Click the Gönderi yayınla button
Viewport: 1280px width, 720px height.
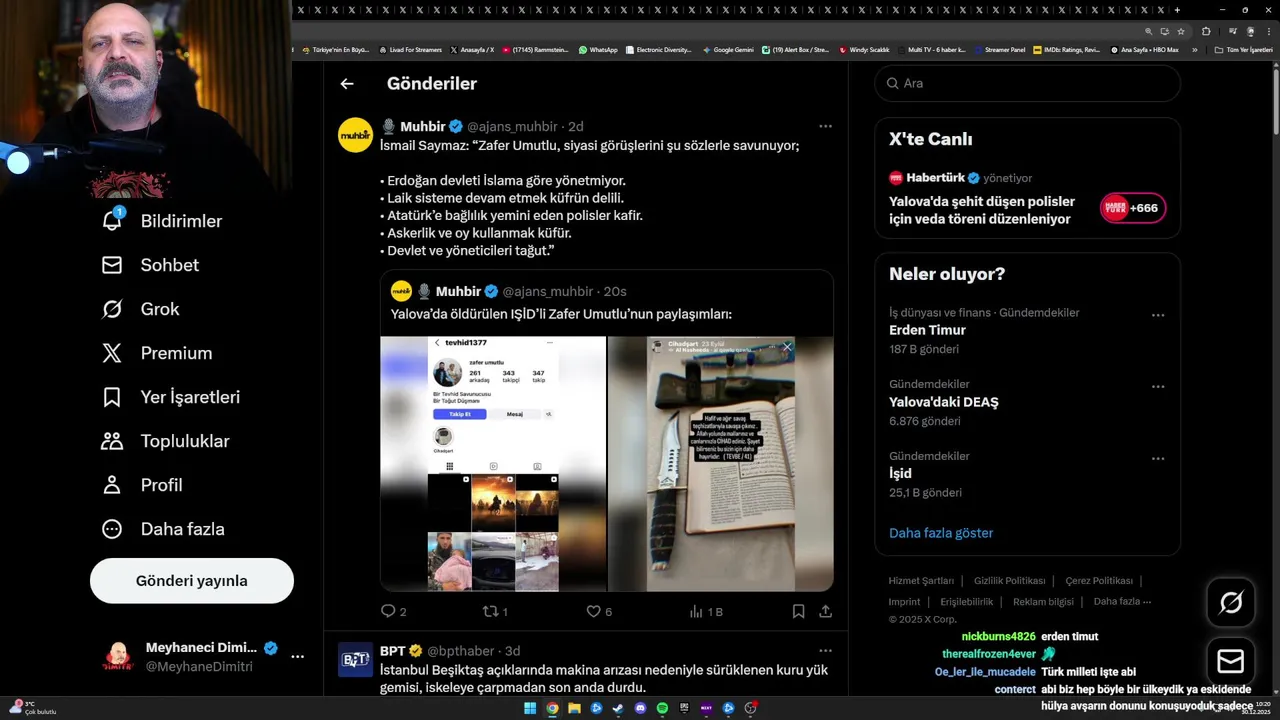pyautogui.click(x=192, y=581)
